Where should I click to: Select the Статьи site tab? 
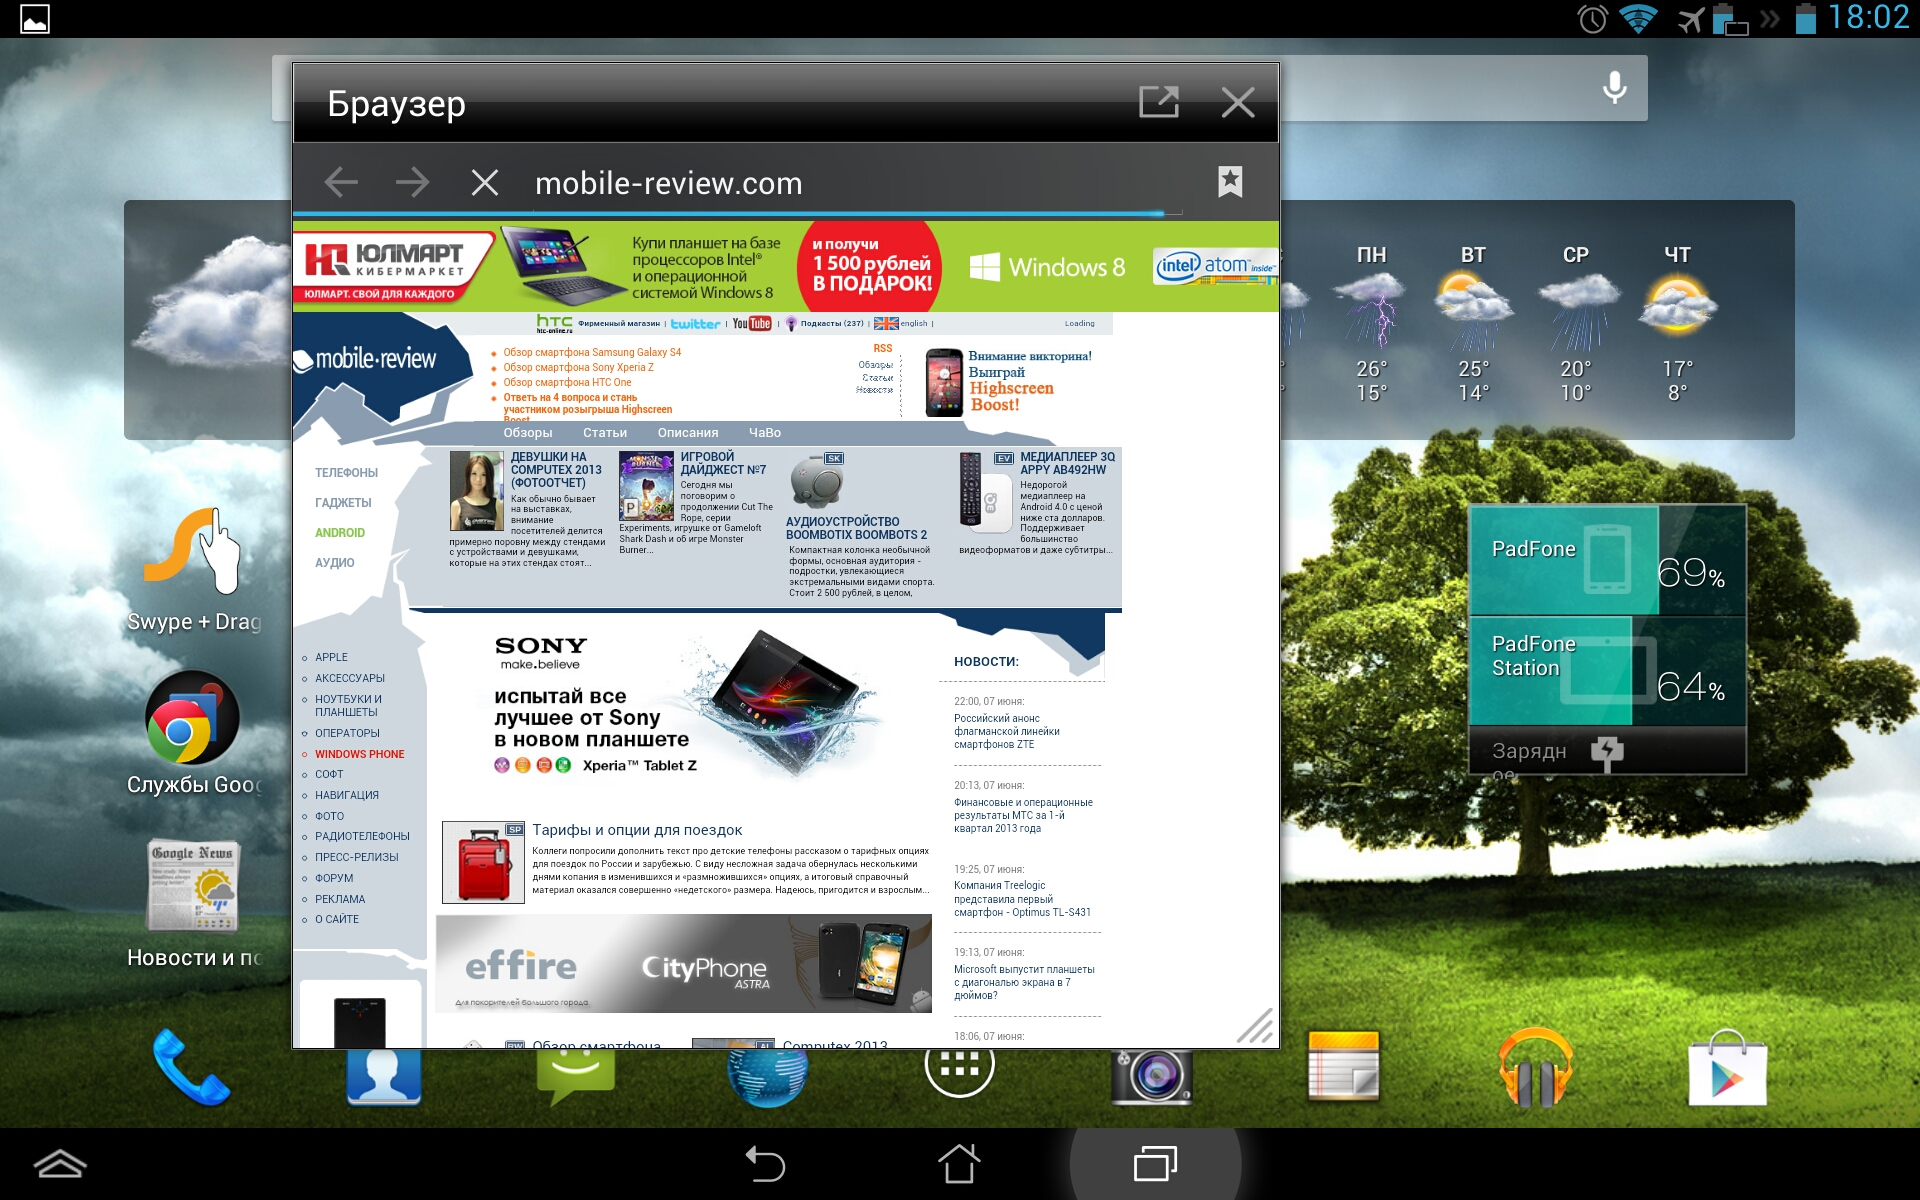605,433
